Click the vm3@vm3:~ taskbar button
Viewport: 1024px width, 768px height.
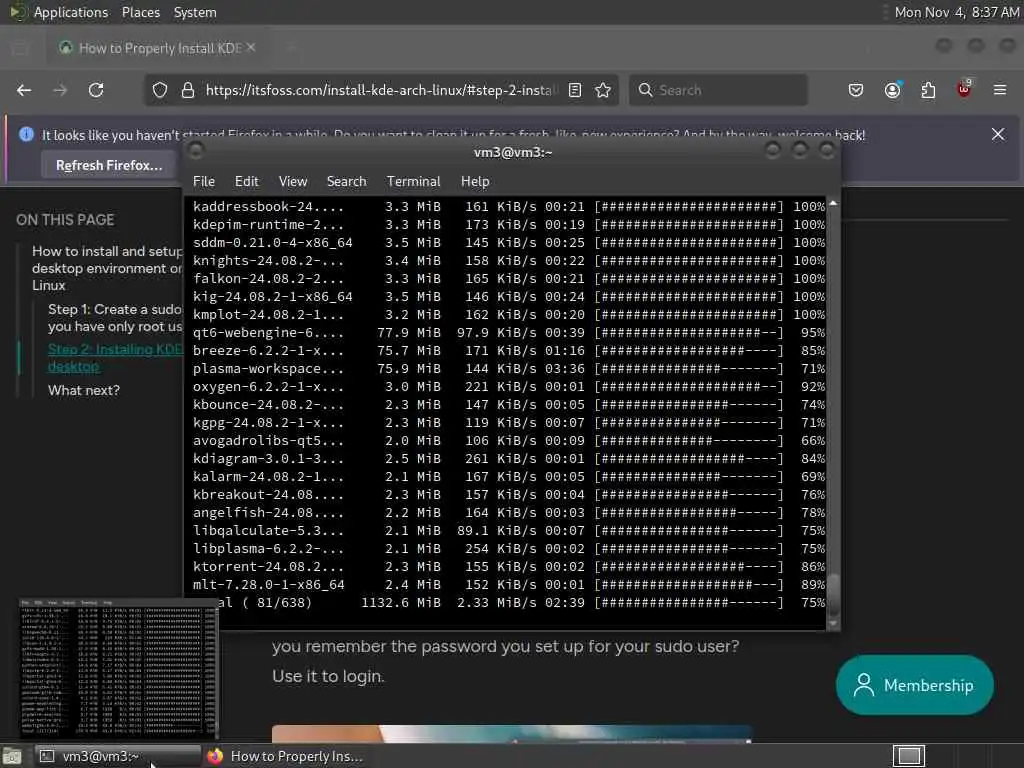click(x=118, y=756)
